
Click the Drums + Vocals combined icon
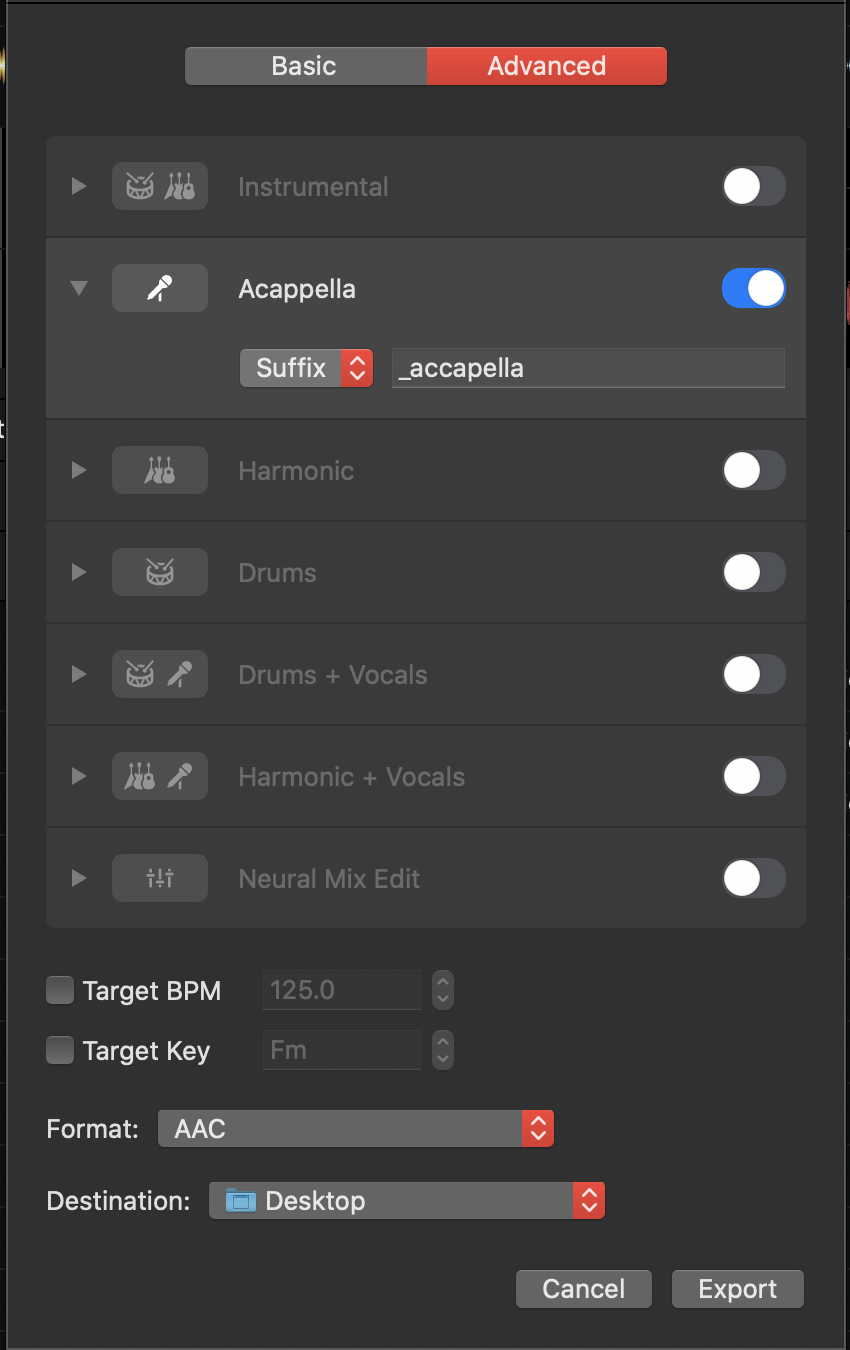tap(160, 674)
